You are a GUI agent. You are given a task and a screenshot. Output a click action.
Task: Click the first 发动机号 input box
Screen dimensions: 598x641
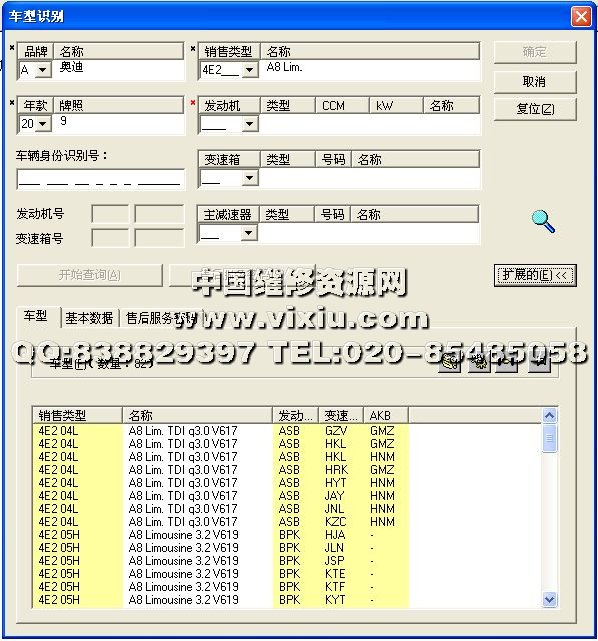[110, 214]
